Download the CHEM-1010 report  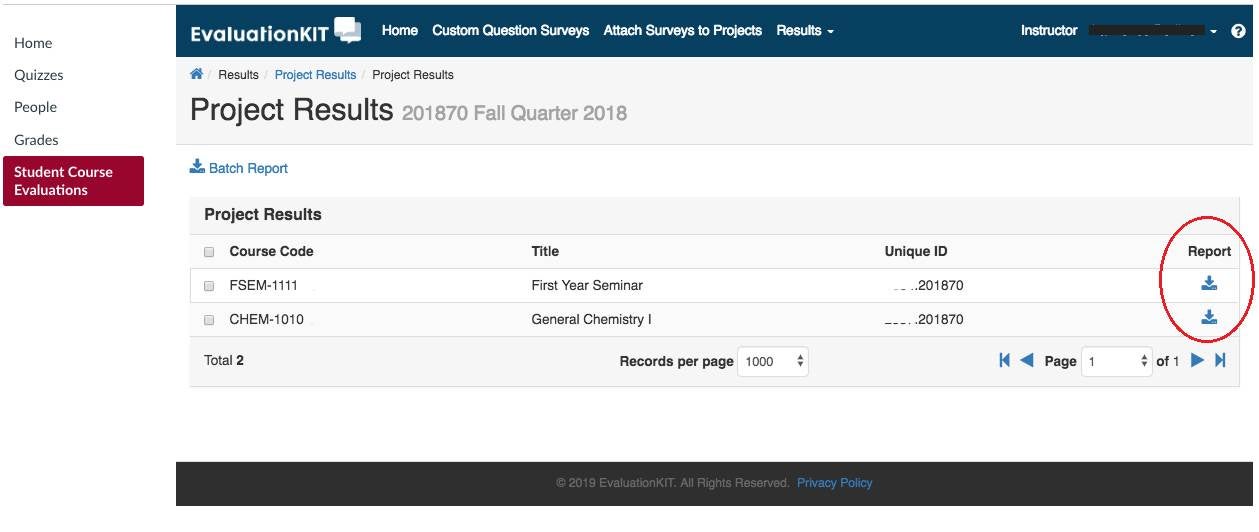(x=1209, y=318)
